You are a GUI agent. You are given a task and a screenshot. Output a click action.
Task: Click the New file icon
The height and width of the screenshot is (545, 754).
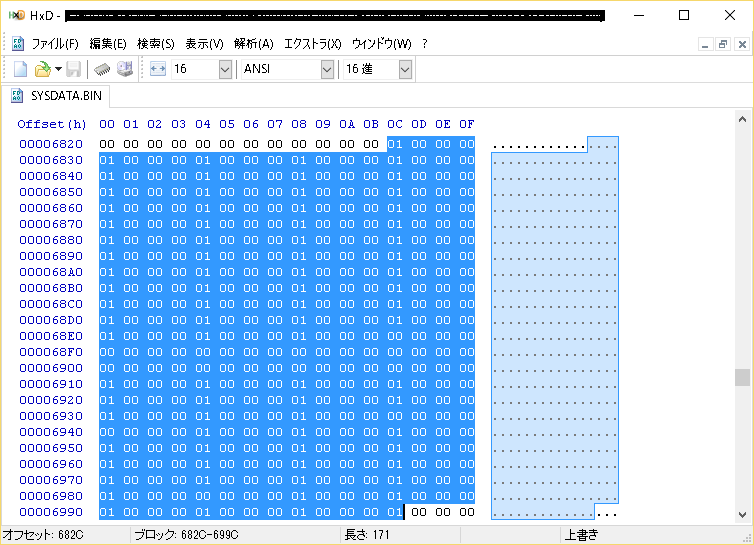coord(20,69)
